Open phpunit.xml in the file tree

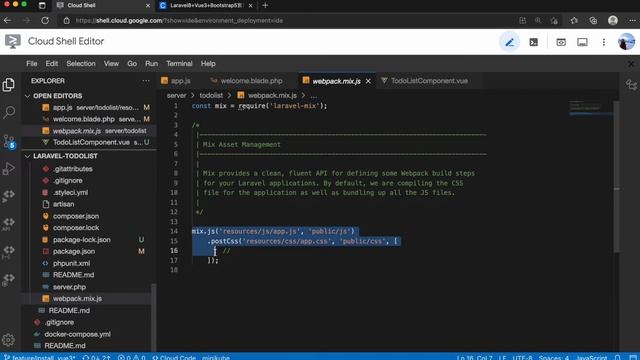(71, 263)
